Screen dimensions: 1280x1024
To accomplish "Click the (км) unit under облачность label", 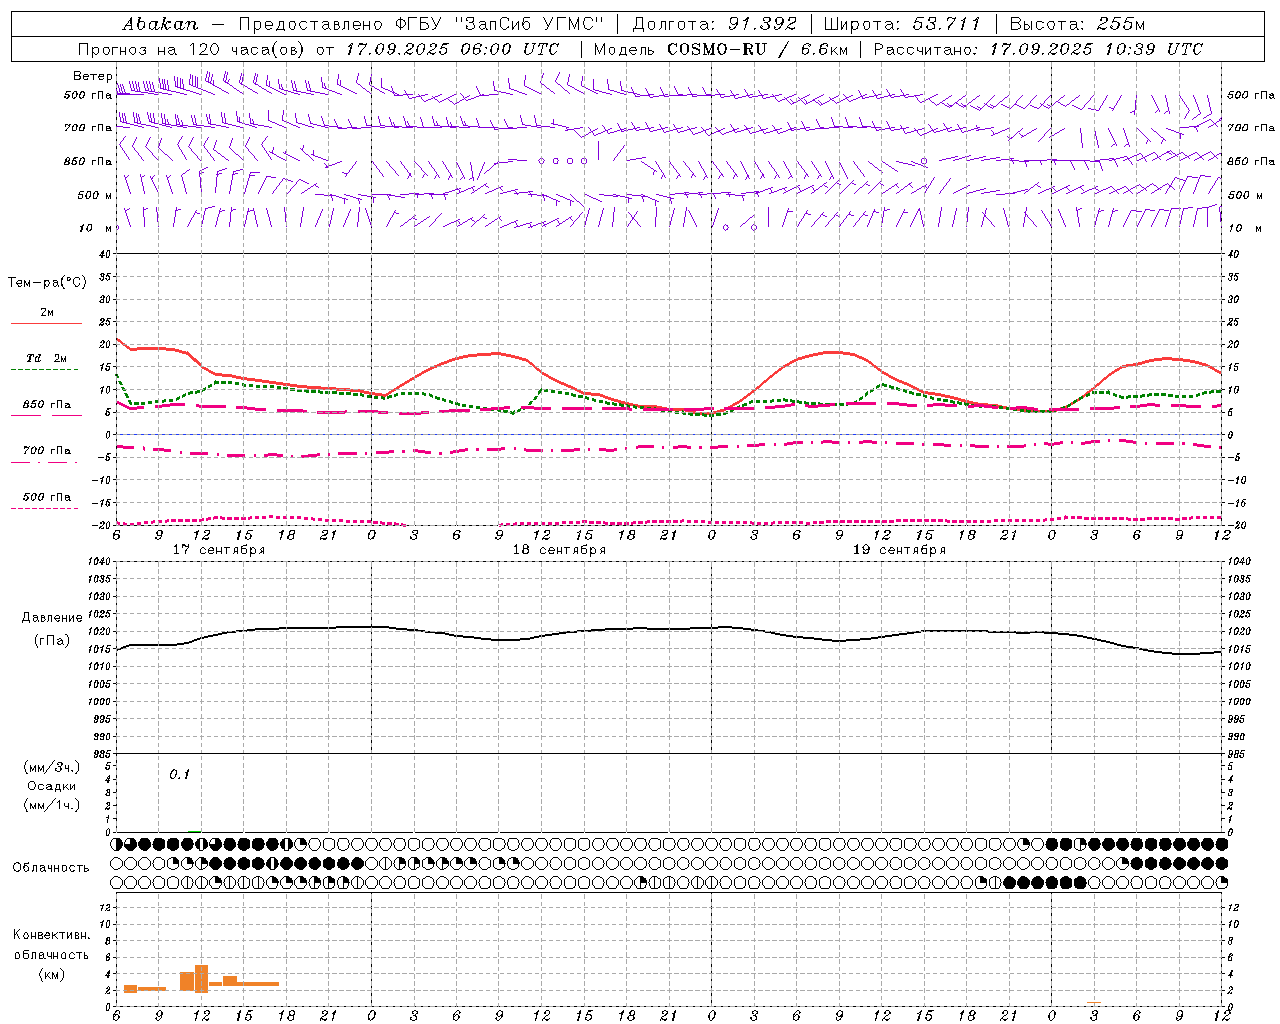I will [51, 974].
